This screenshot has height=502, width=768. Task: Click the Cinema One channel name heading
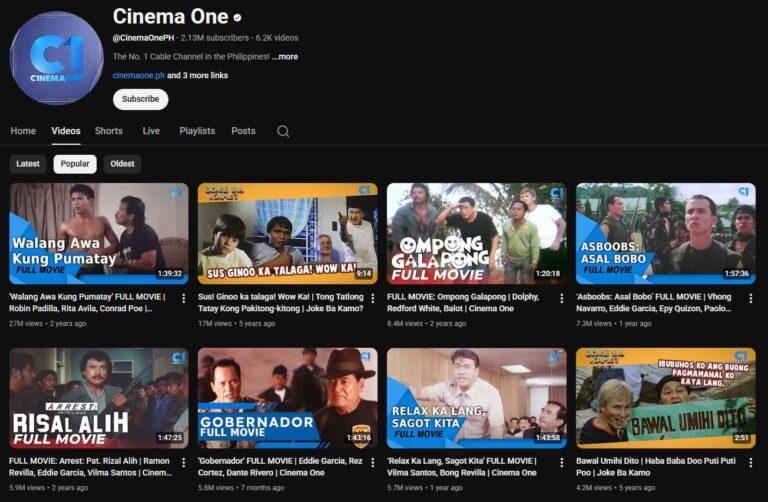[170, 17]
